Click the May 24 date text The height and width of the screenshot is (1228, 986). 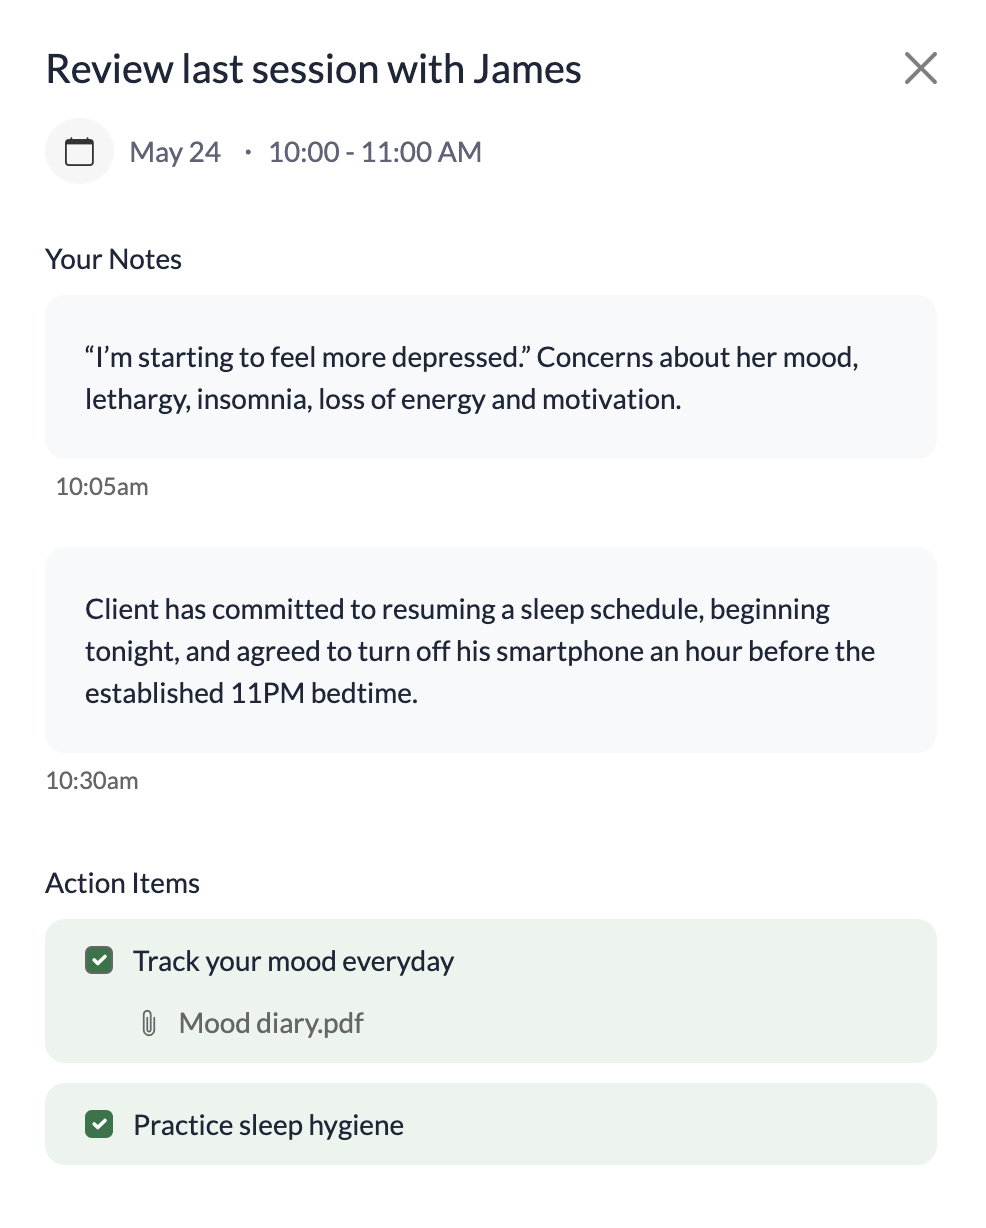[175, 152]
